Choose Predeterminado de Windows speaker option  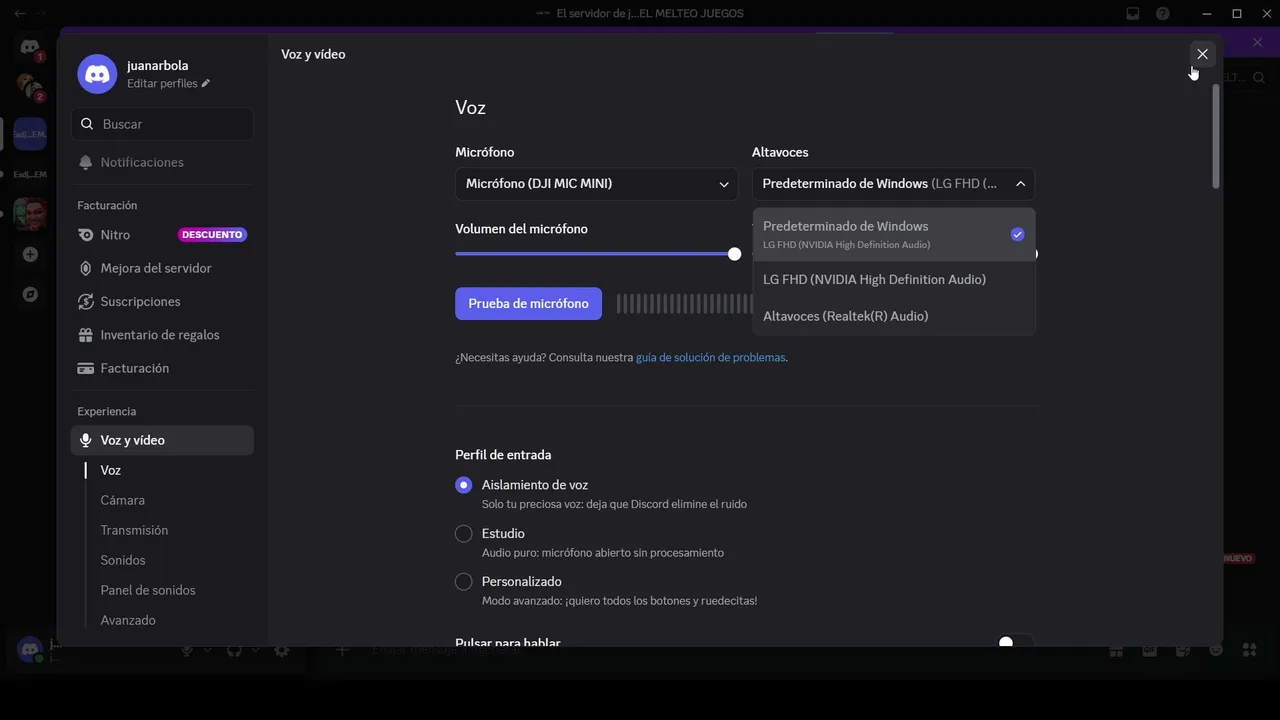[x=894, y=234]
